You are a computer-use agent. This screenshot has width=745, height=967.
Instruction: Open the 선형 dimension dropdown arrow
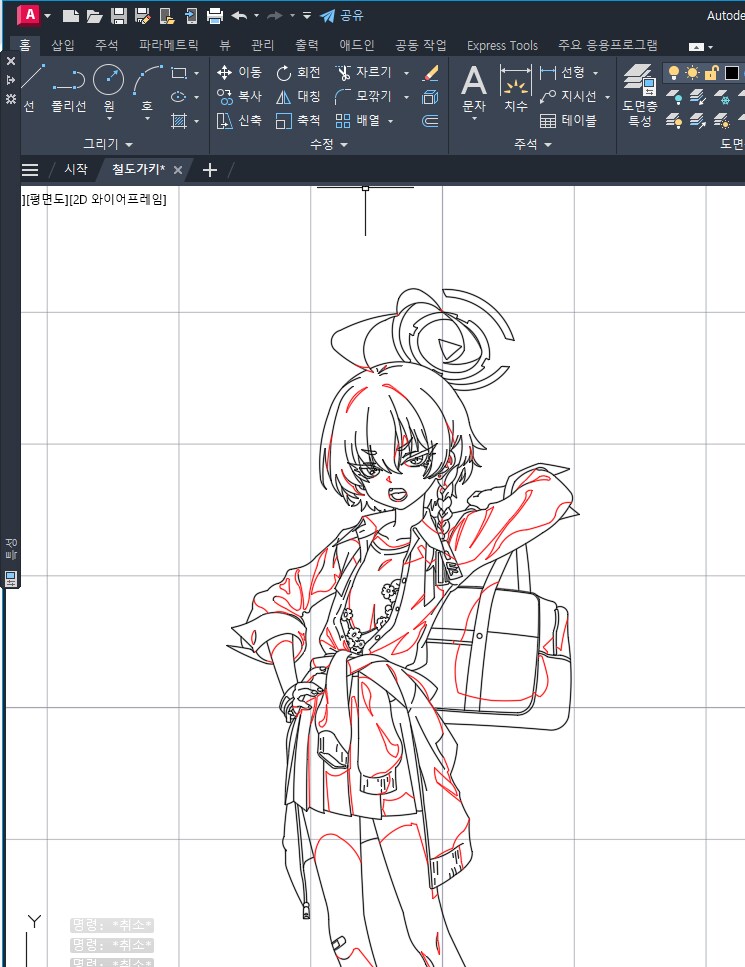click(595, 73)
